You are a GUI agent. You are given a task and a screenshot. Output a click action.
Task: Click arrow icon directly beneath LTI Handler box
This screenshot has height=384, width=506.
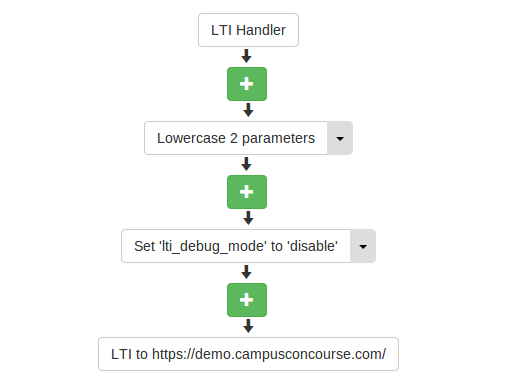click(246, 56)
